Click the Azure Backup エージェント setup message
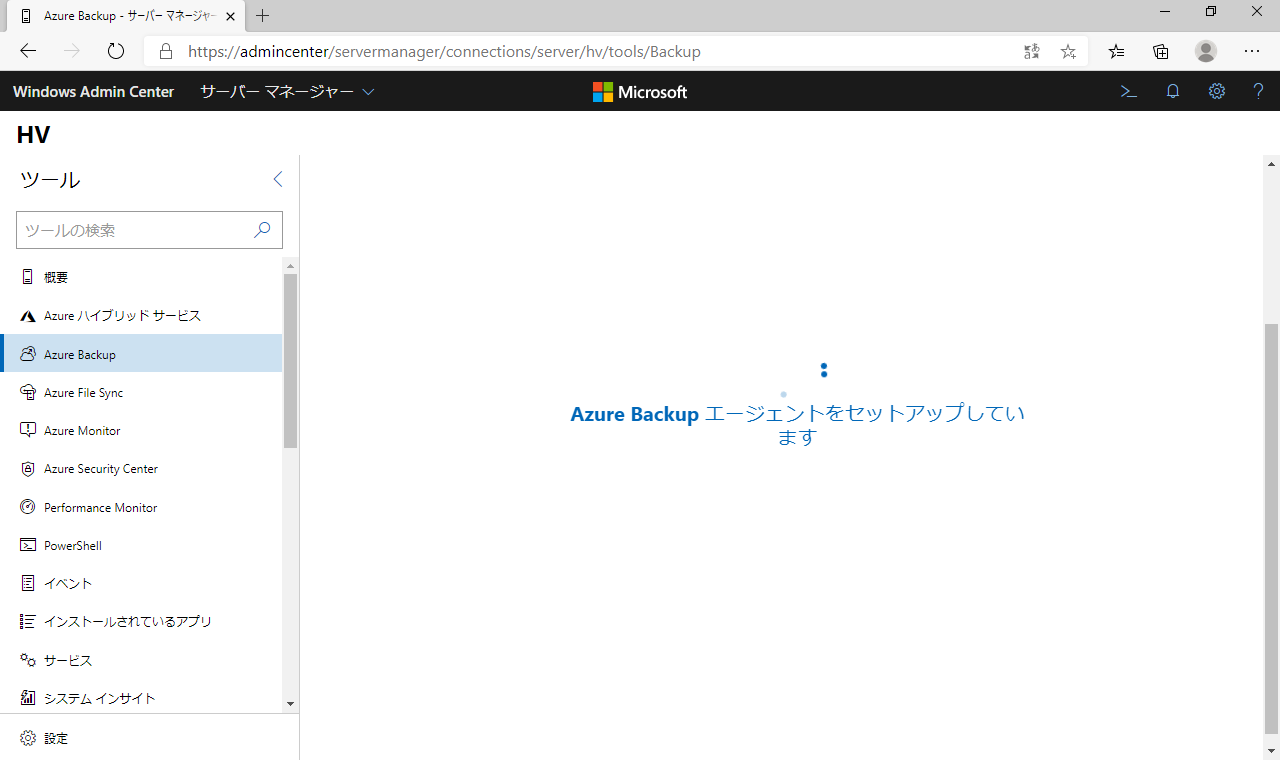 pos(797,425)
